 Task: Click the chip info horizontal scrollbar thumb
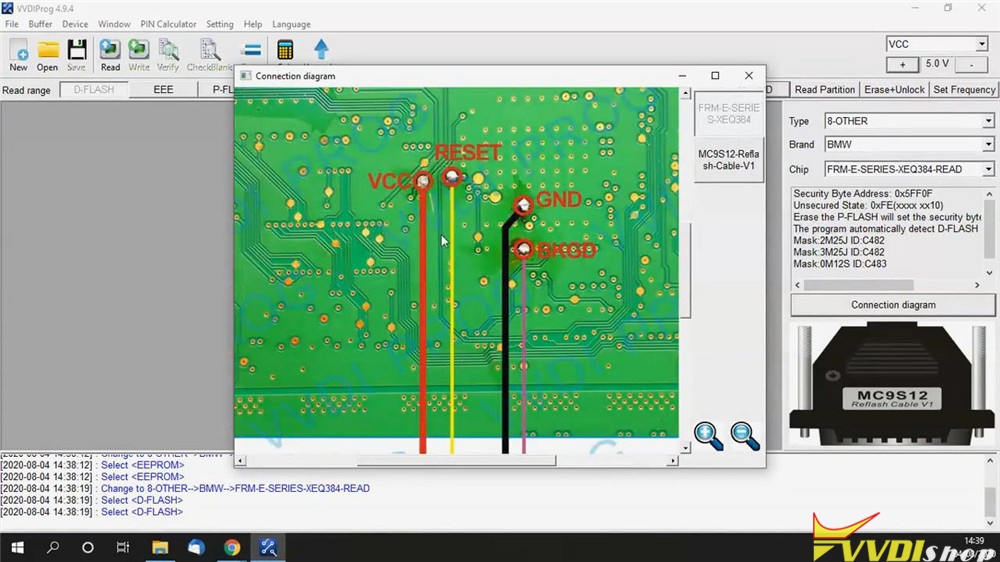(858, 285)
